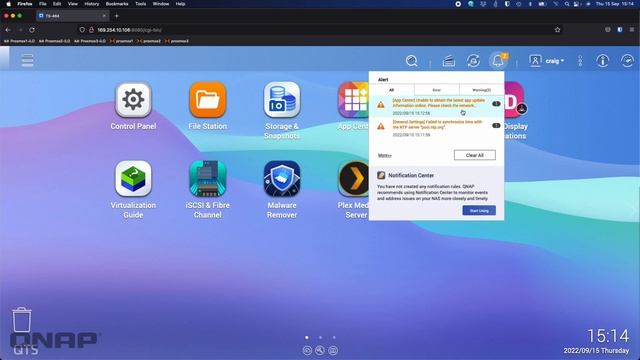
Task: Open the History menu
Action: point(91,4)
